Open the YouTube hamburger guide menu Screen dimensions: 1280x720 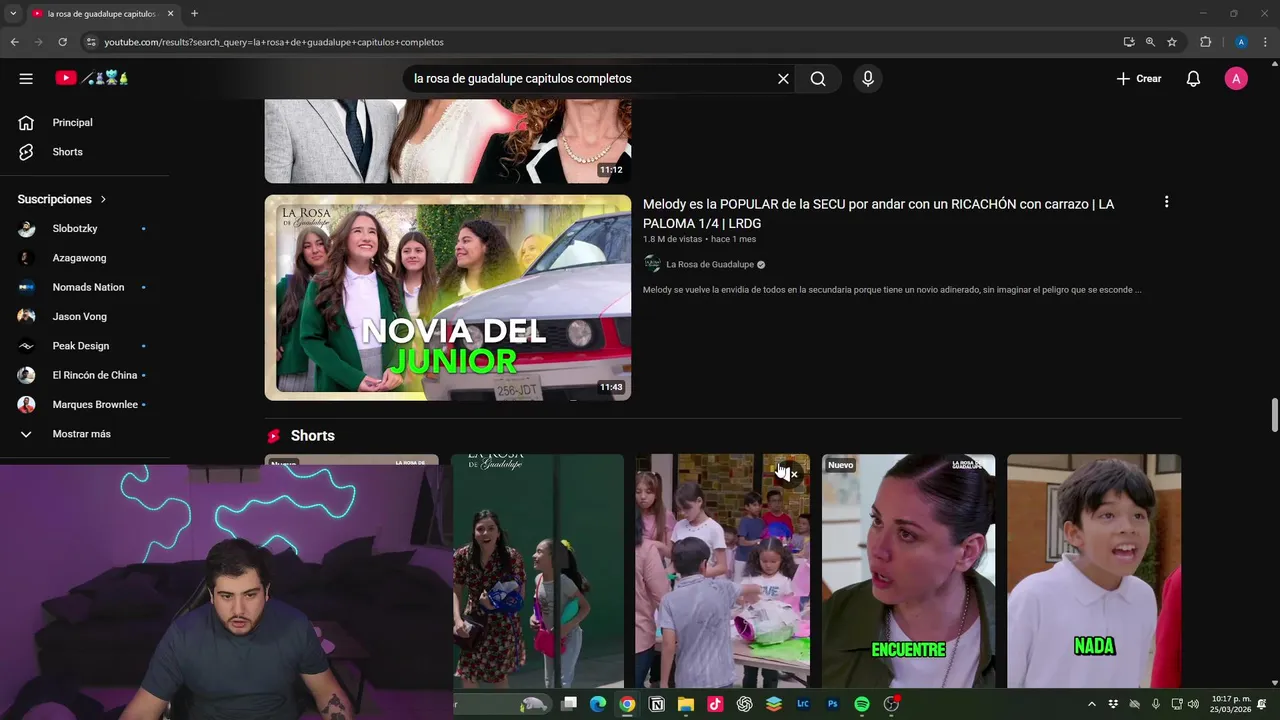[26, 78]
